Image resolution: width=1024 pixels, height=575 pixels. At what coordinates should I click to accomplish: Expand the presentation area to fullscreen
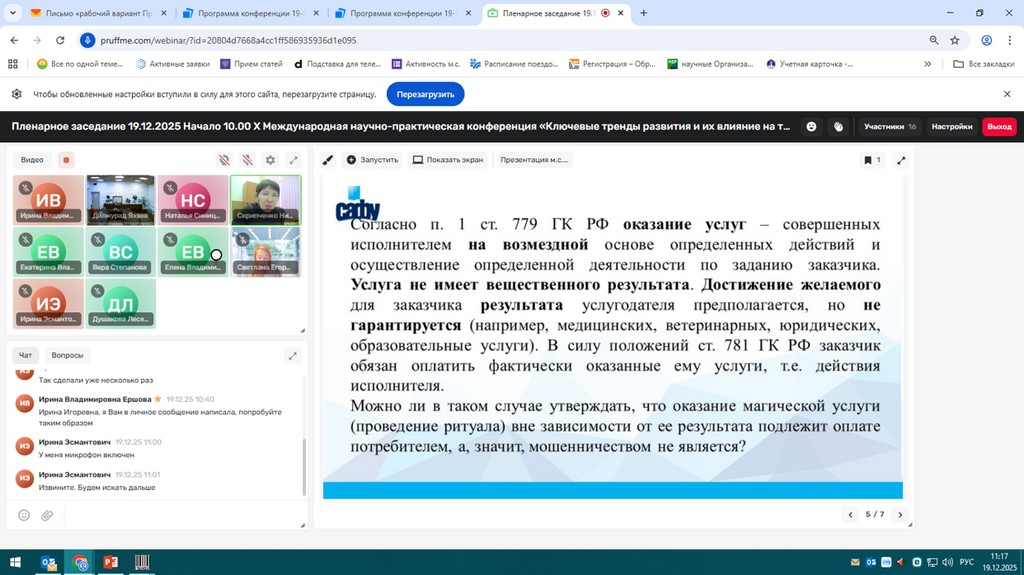(901, 160)
